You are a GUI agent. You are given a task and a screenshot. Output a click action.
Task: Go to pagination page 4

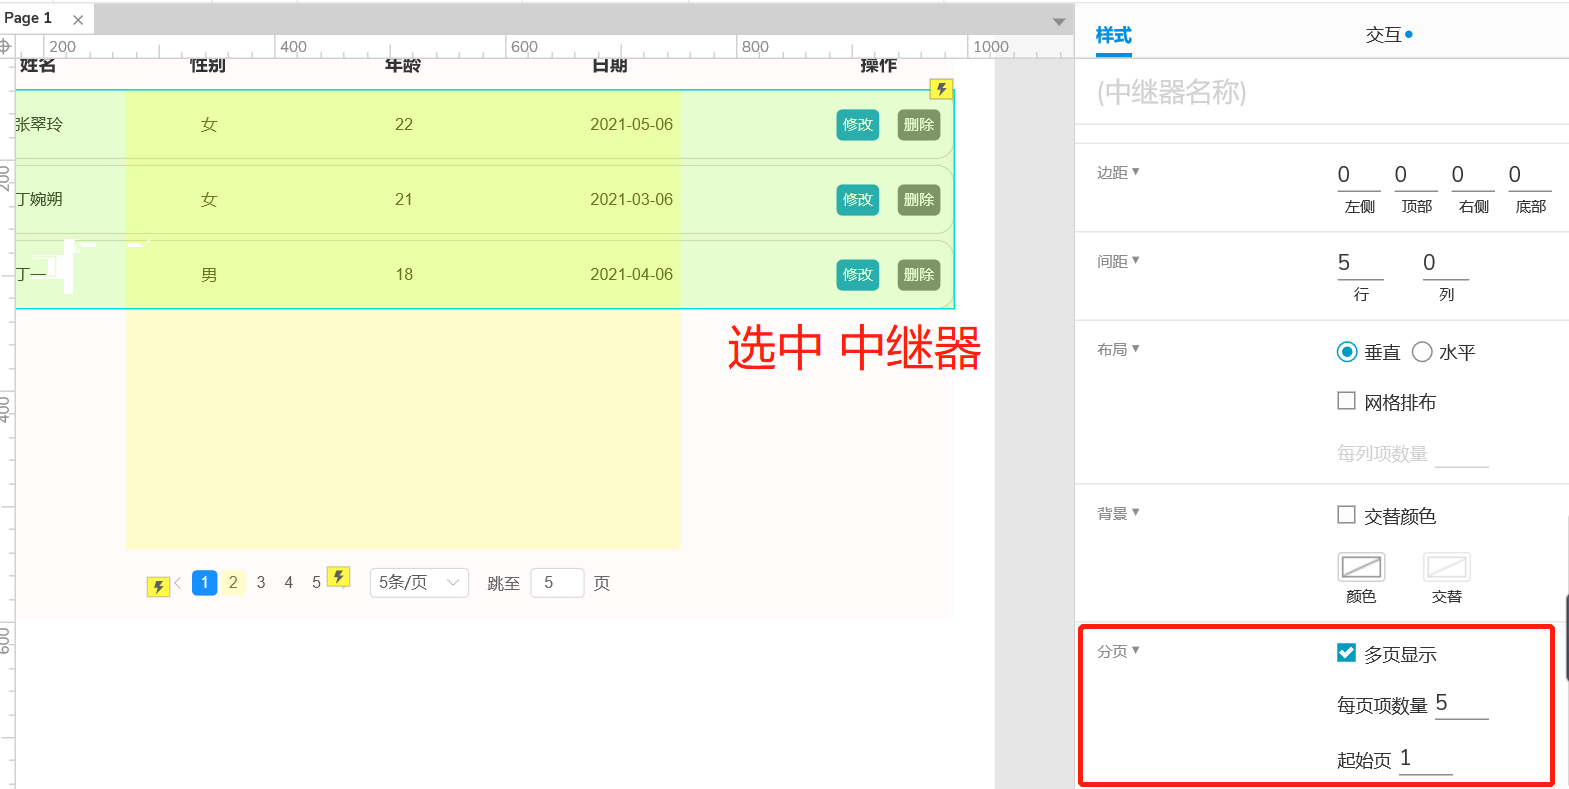pyautogui.click(x=289, y=582)
